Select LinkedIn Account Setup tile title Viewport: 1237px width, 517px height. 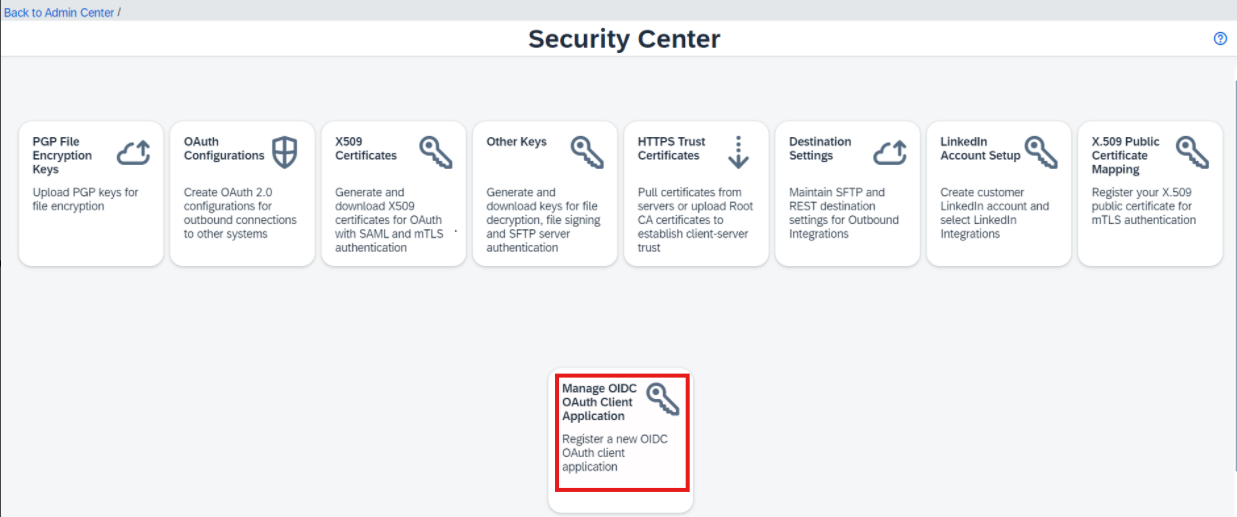coord(980,149)
